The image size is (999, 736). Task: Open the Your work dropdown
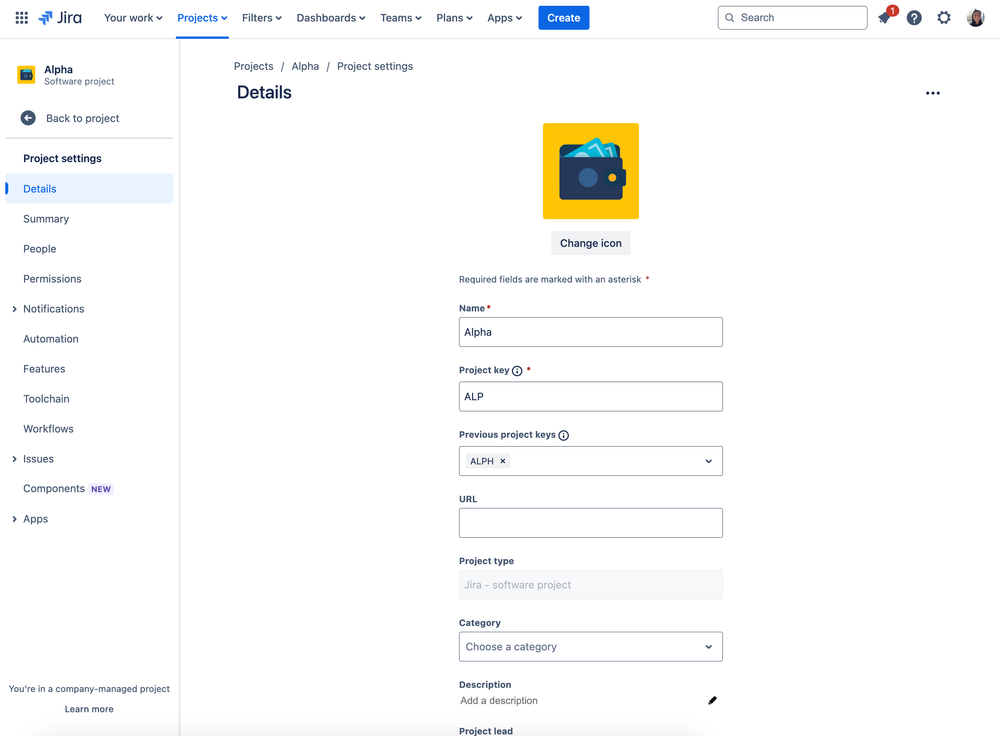133,18
